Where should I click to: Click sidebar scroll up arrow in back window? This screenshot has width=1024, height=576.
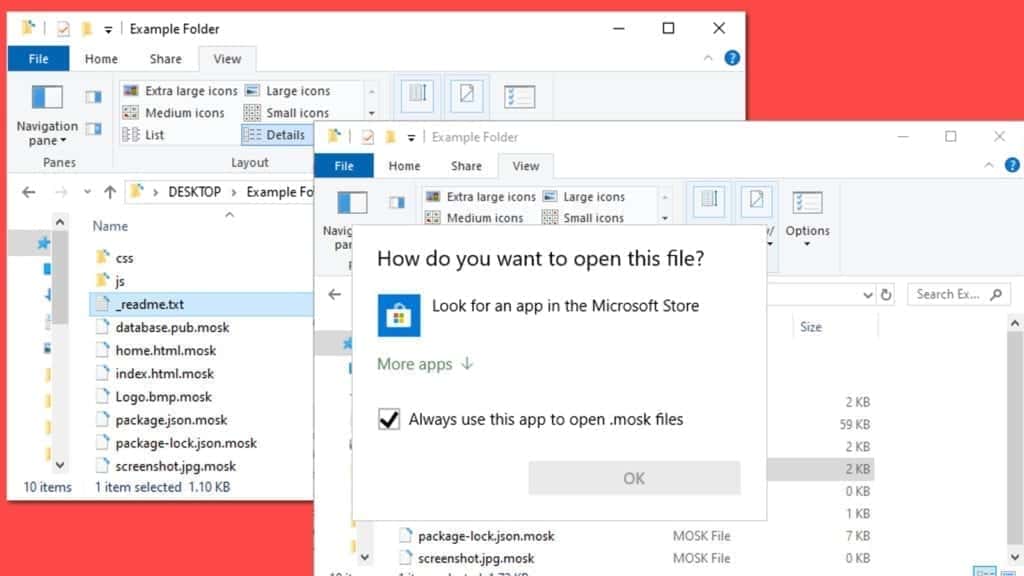pyautogui.click(x=59, y=222)
